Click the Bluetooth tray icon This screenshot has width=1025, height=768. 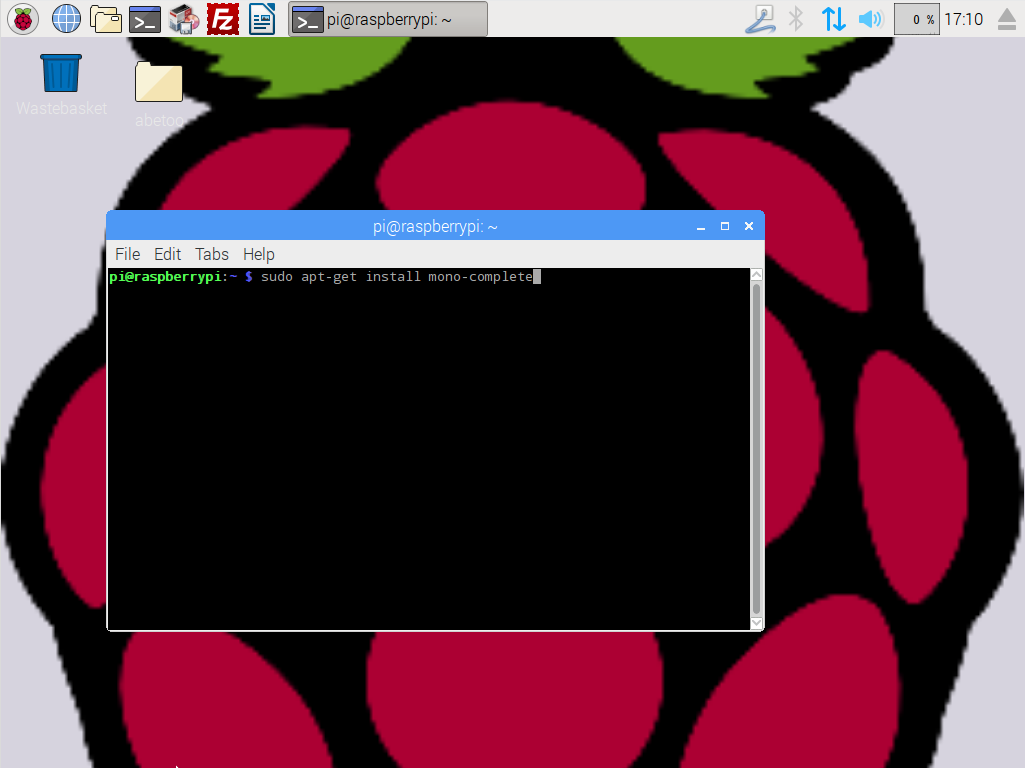tap(796, 19)
